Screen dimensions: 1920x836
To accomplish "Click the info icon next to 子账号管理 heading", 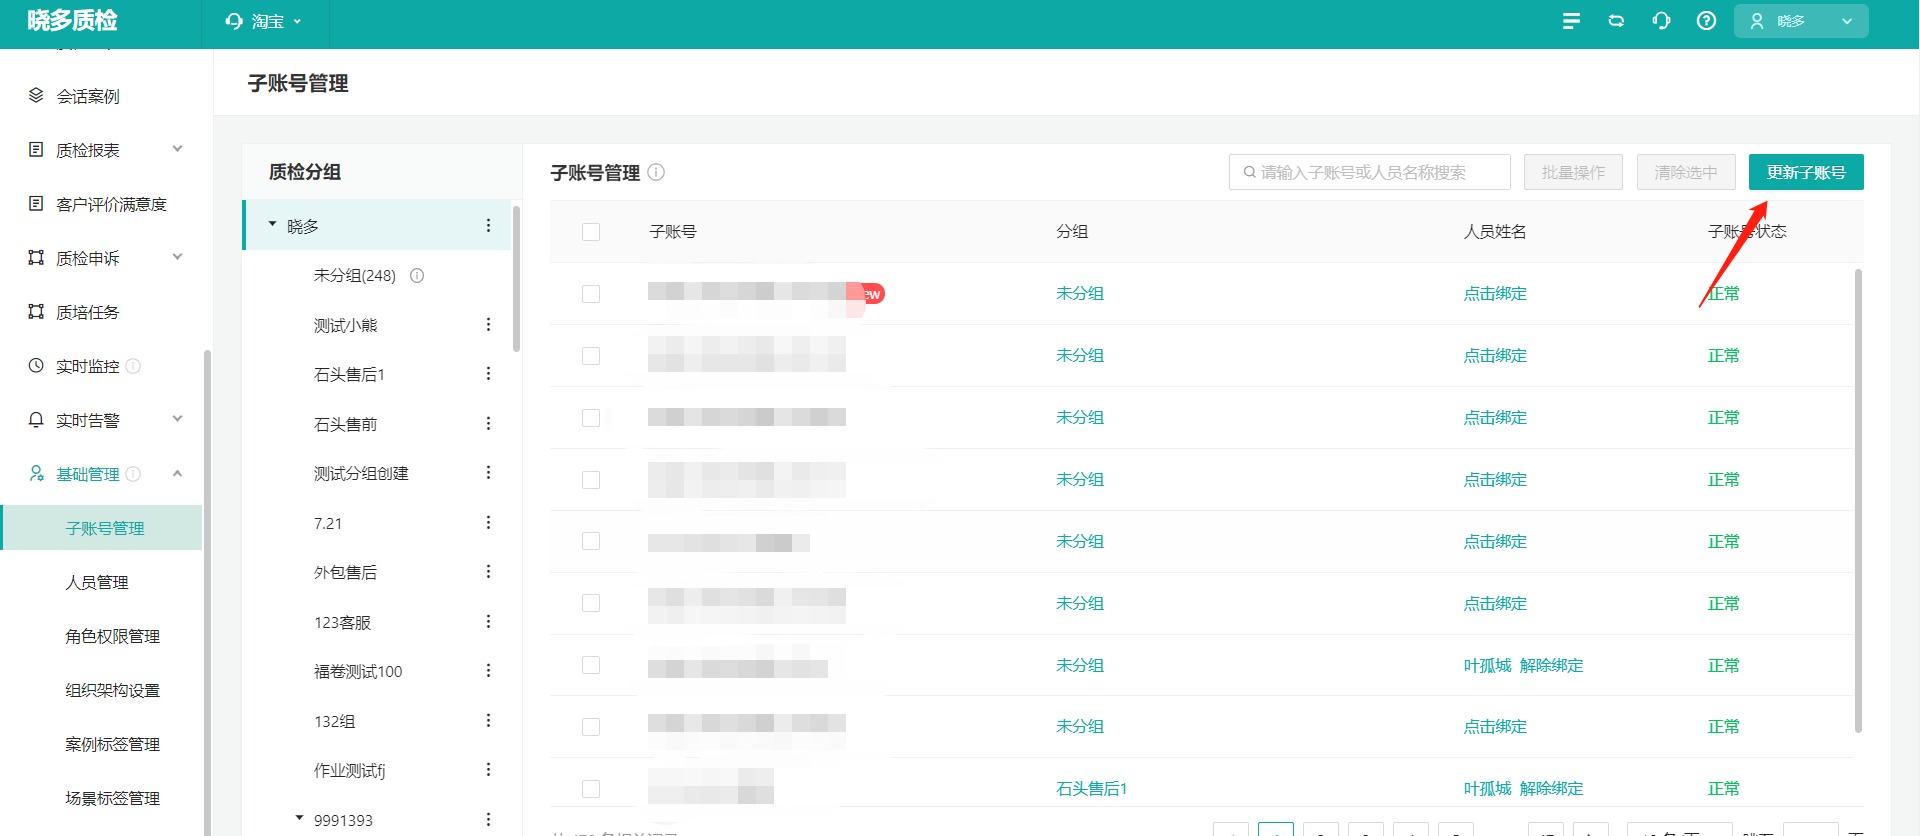I will tap(656, 172).
